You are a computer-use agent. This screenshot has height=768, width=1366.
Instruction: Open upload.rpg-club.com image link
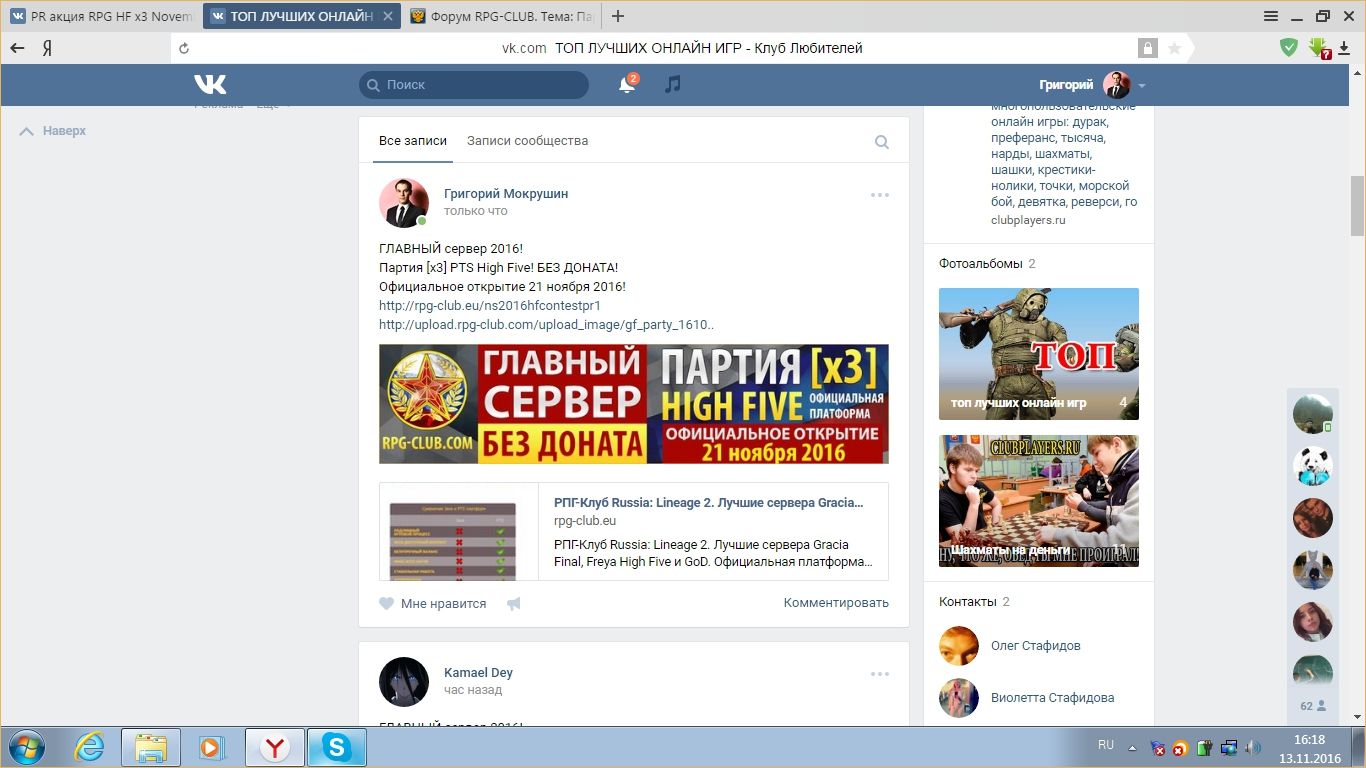546,325
